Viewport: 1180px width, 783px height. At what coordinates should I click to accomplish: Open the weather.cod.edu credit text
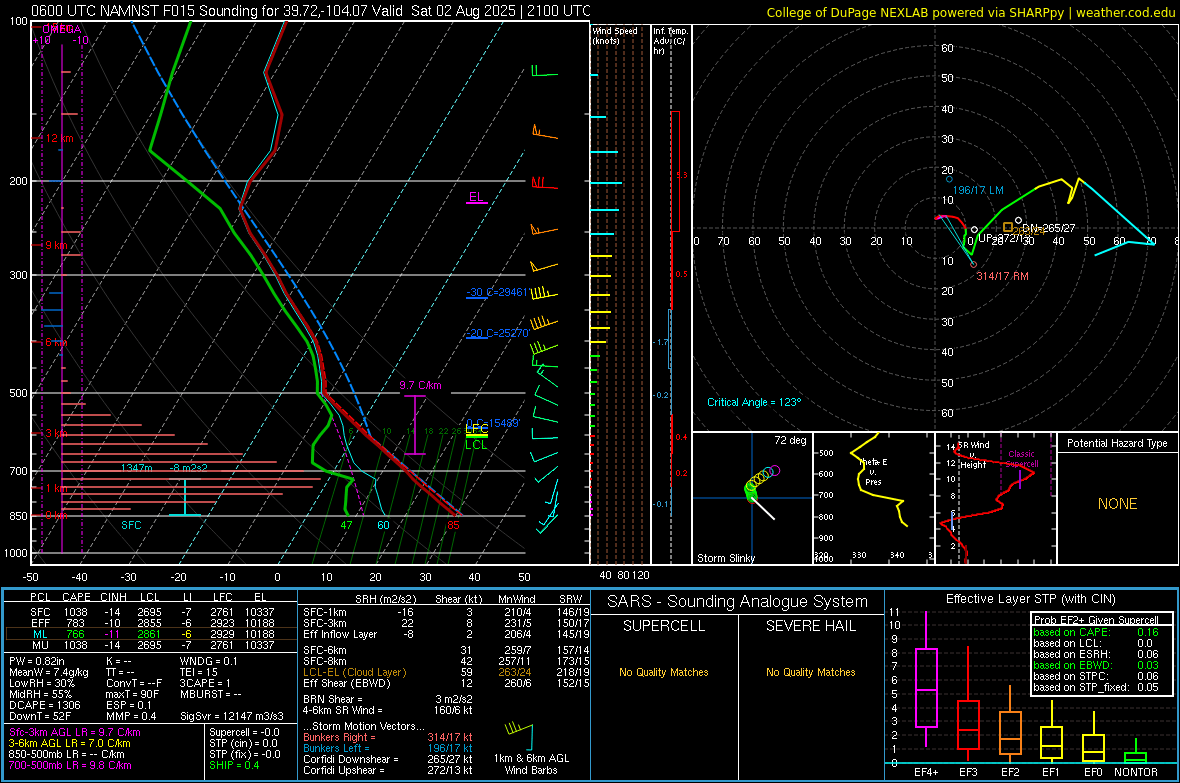coord(1125,12)
